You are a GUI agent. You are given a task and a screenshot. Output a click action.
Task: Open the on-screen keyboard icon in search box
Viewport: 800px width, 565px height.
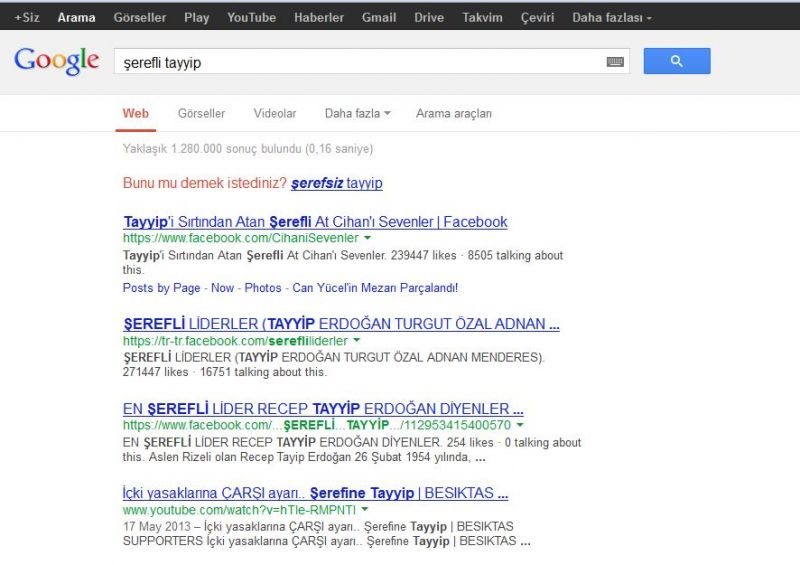[615, 62]
